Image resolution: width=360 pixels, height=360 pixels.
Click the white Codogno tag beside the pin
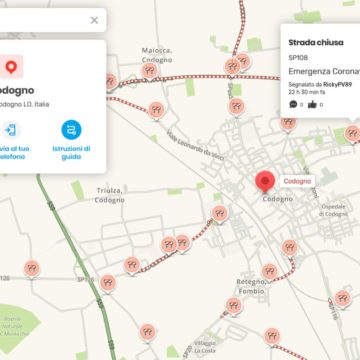[297, 181]
